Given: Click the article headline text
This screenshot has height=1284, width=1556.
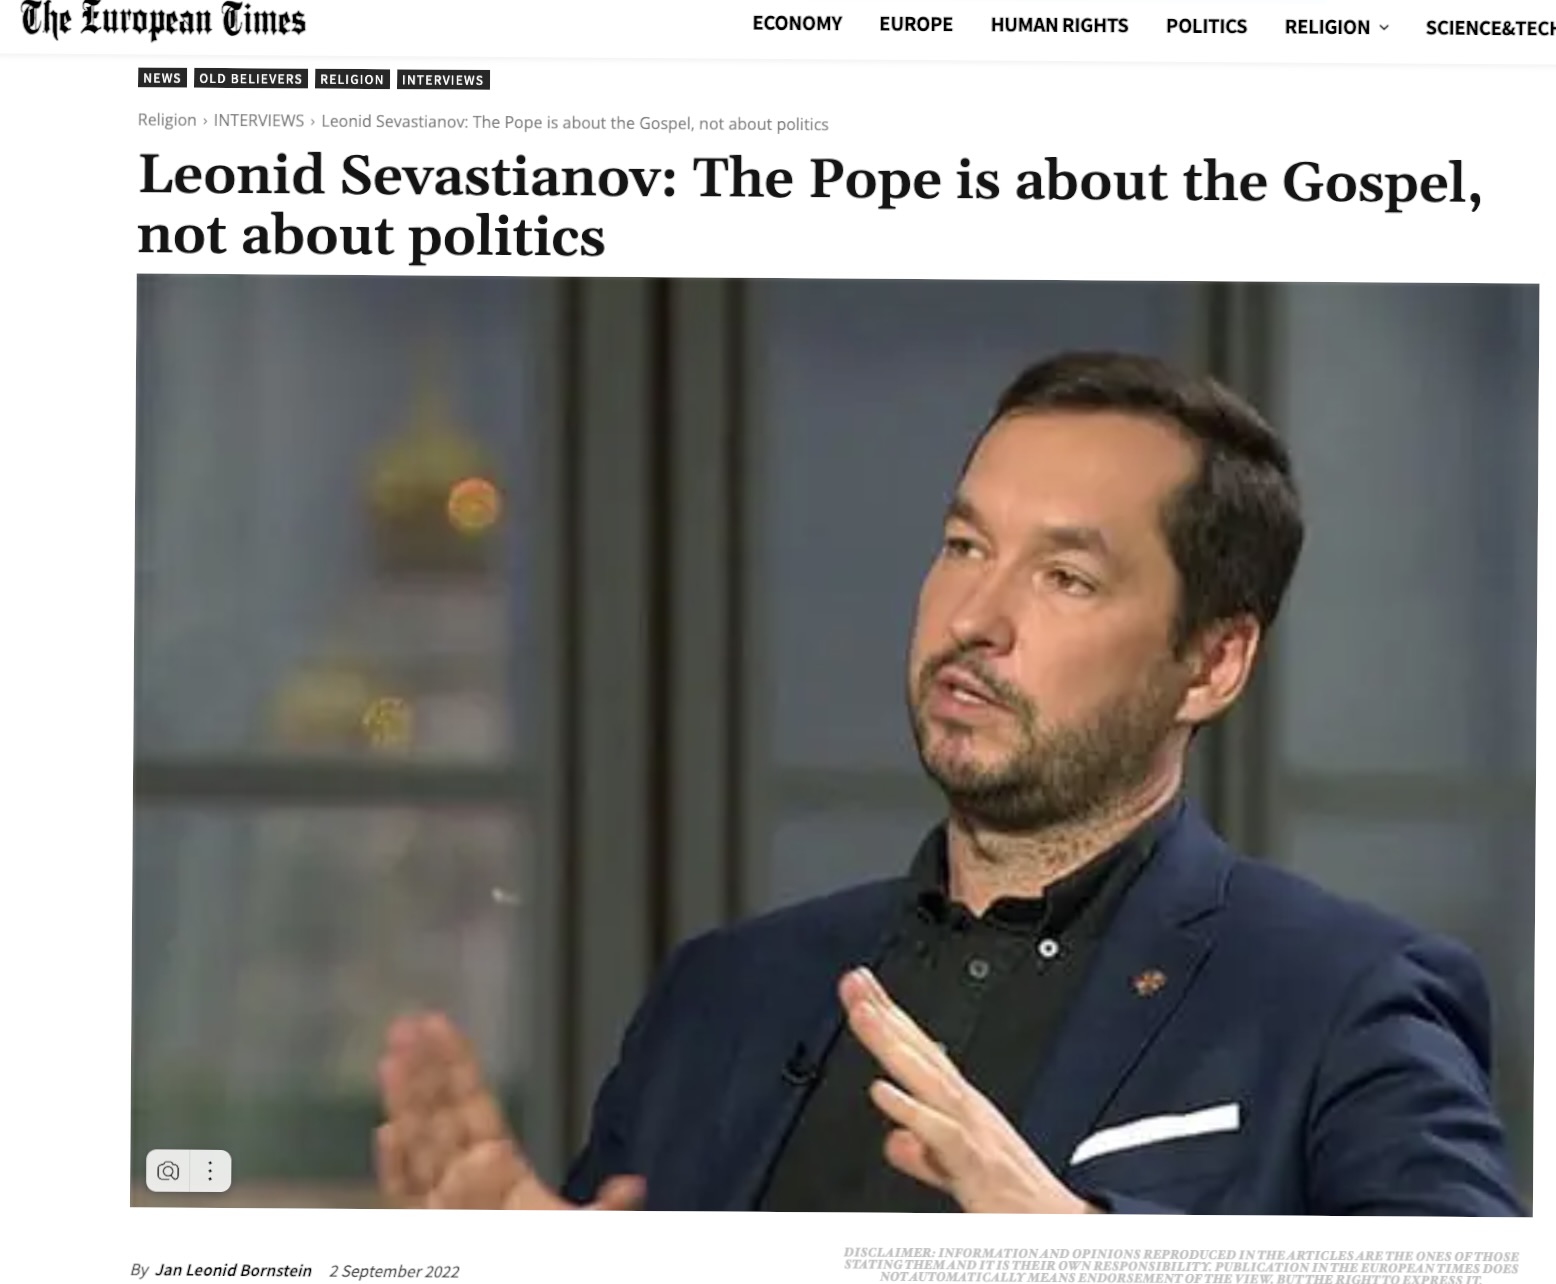Looking at the screenshot, I should (x=809, y=206).
